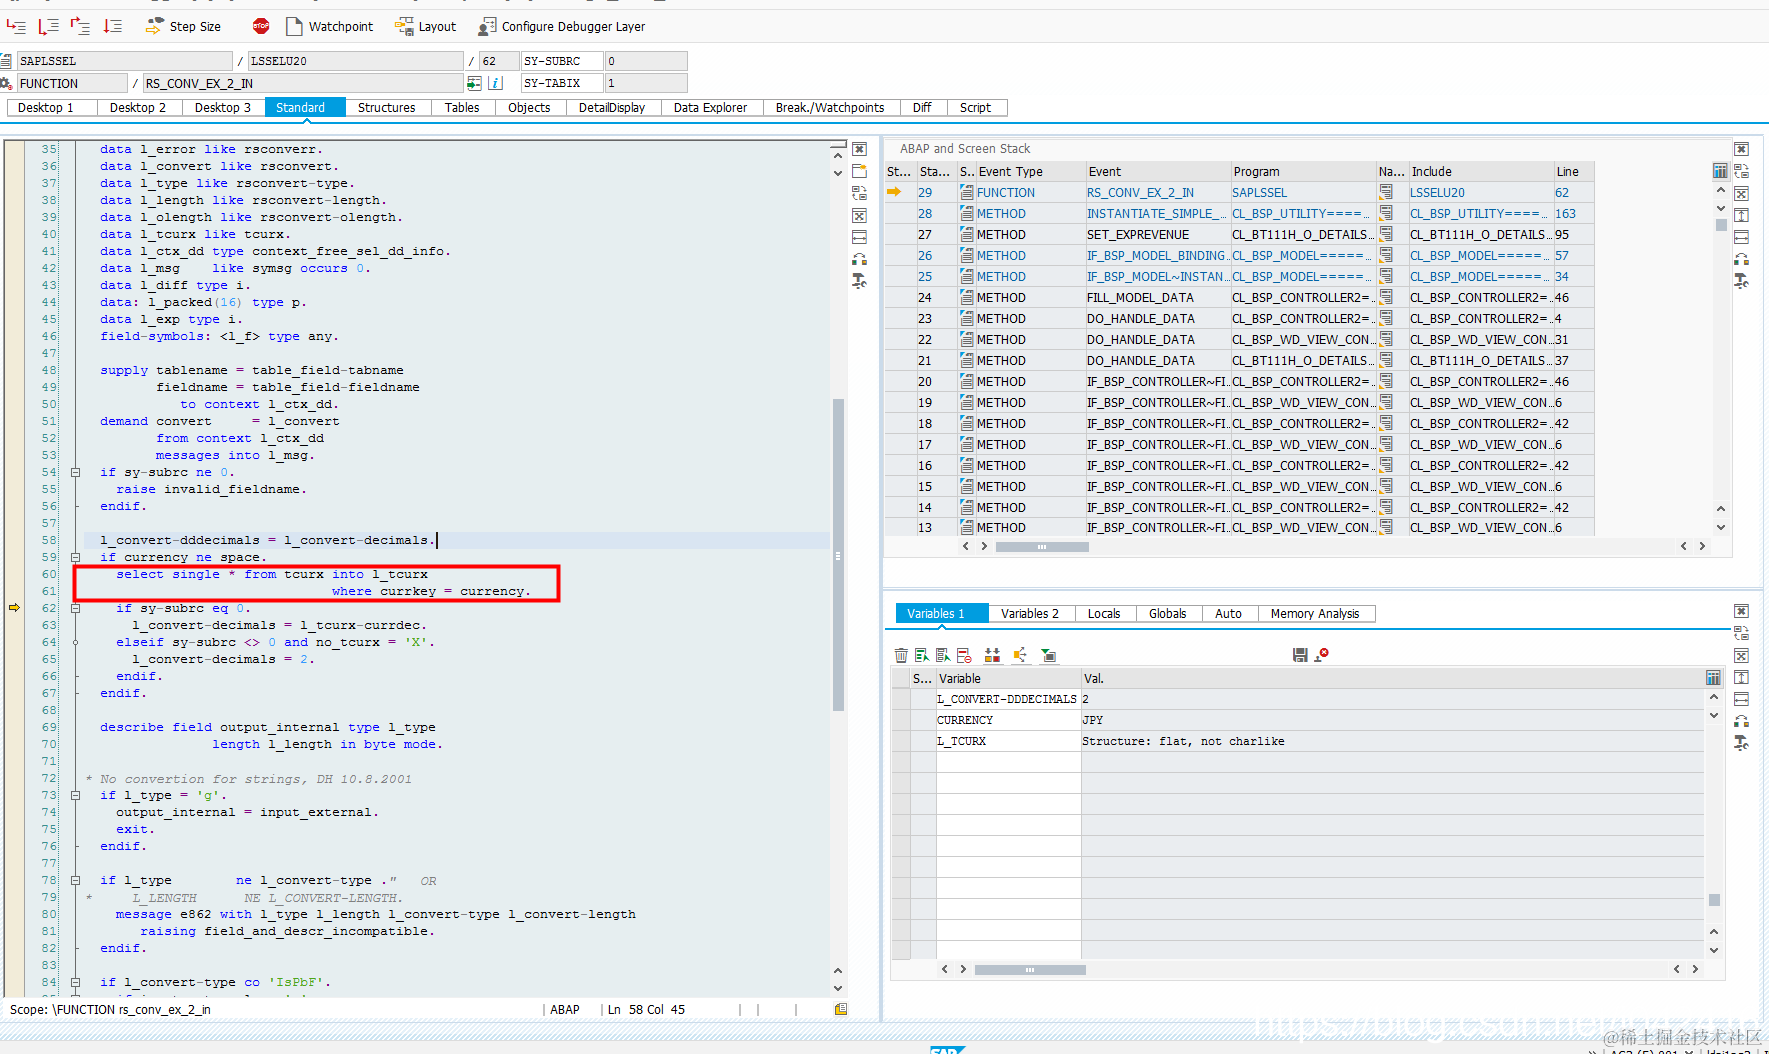Click the execute step-over debugger icon
Viewport: 1769px width, 1054px height.
point(48,26)
